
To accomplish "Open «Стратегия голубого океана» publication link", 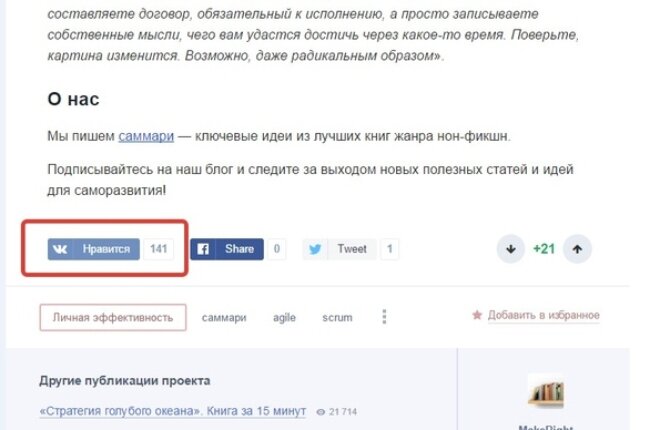I will [173, 411].
